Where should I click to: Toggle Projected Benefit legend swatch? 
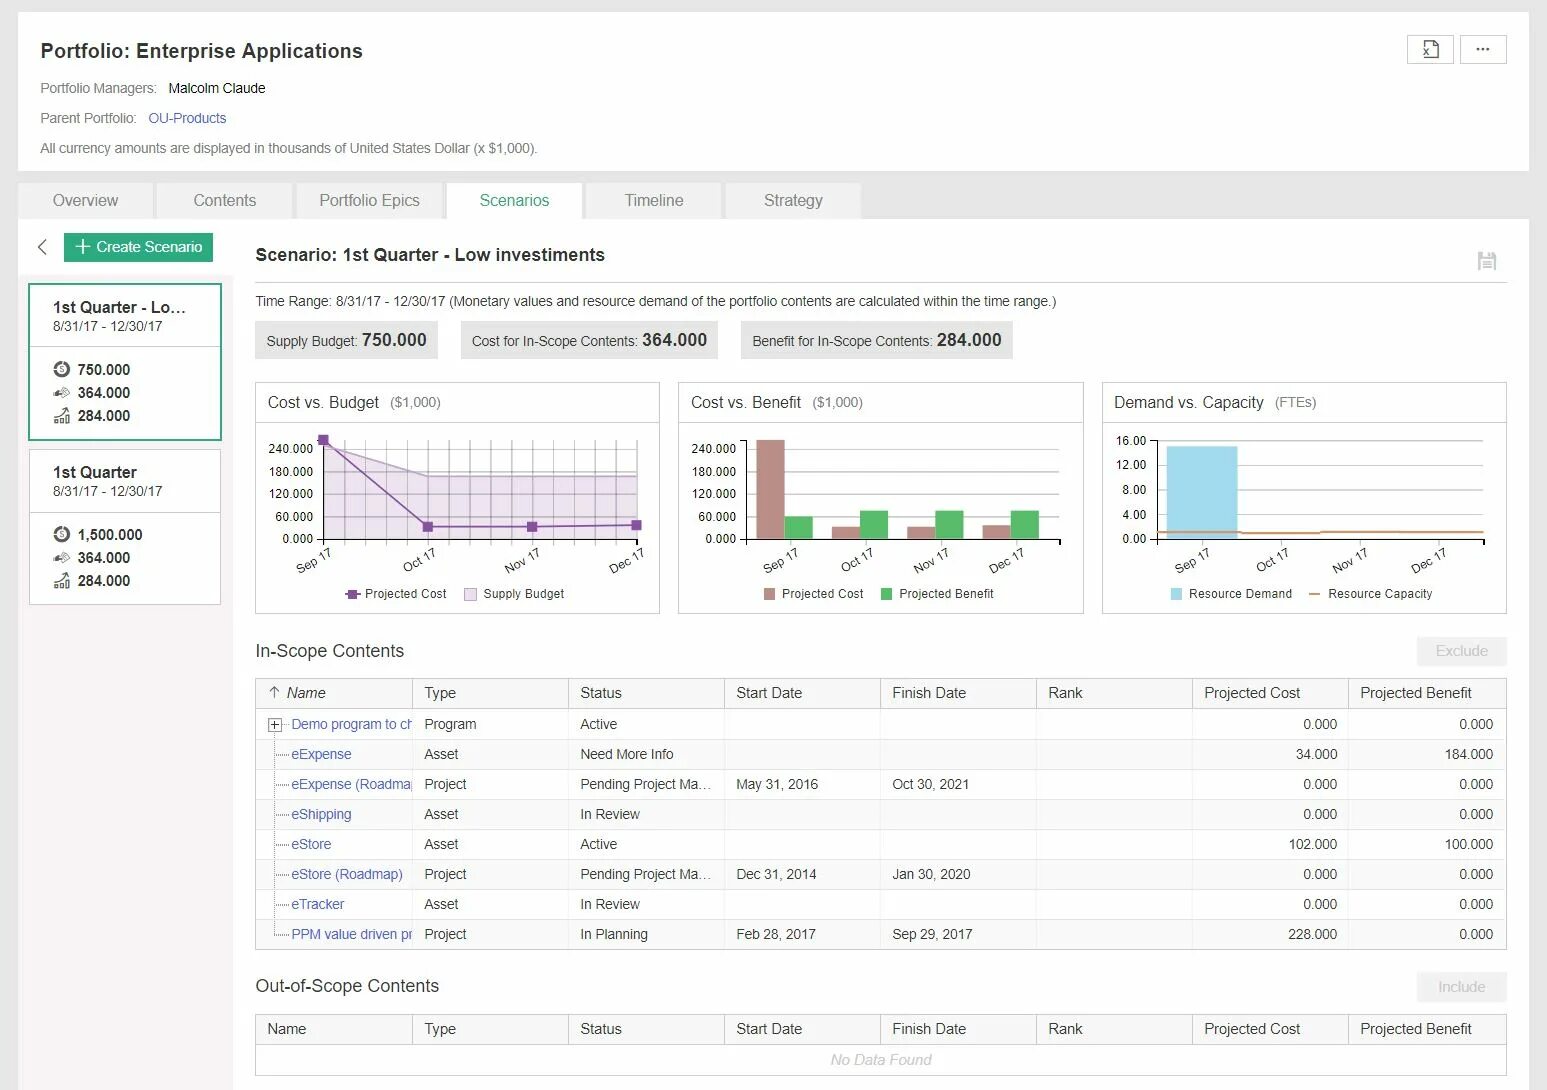pos(886,594)
